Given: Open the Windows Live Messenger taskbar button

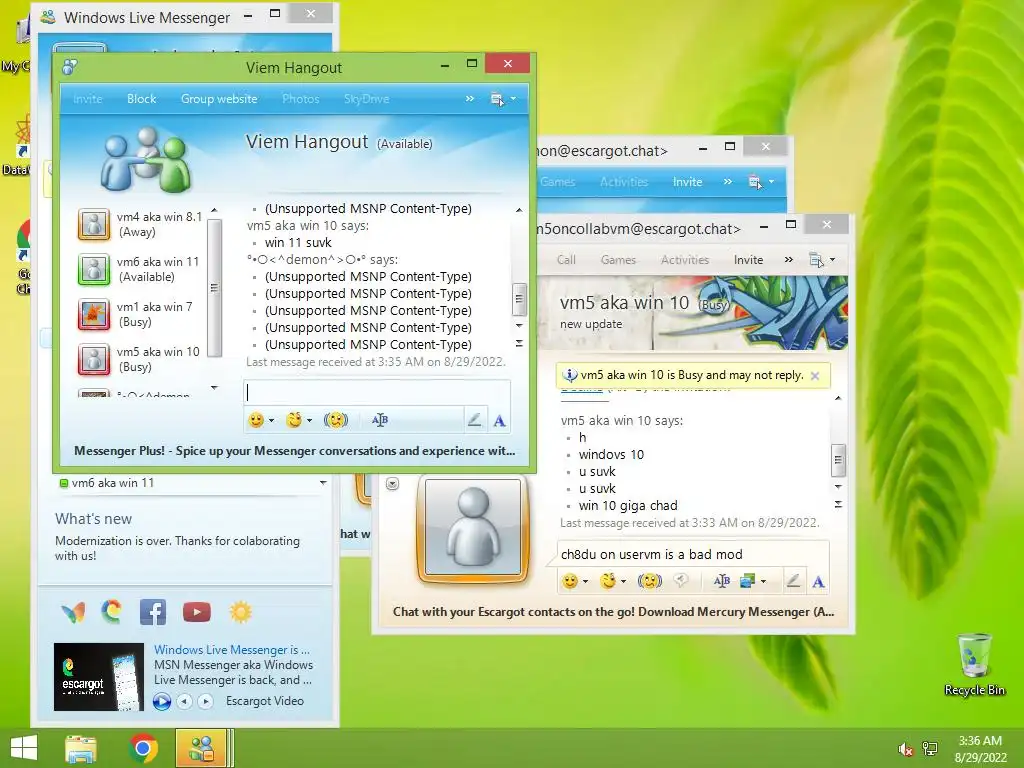Looking at the screenshot, I should tap(201, 748).
